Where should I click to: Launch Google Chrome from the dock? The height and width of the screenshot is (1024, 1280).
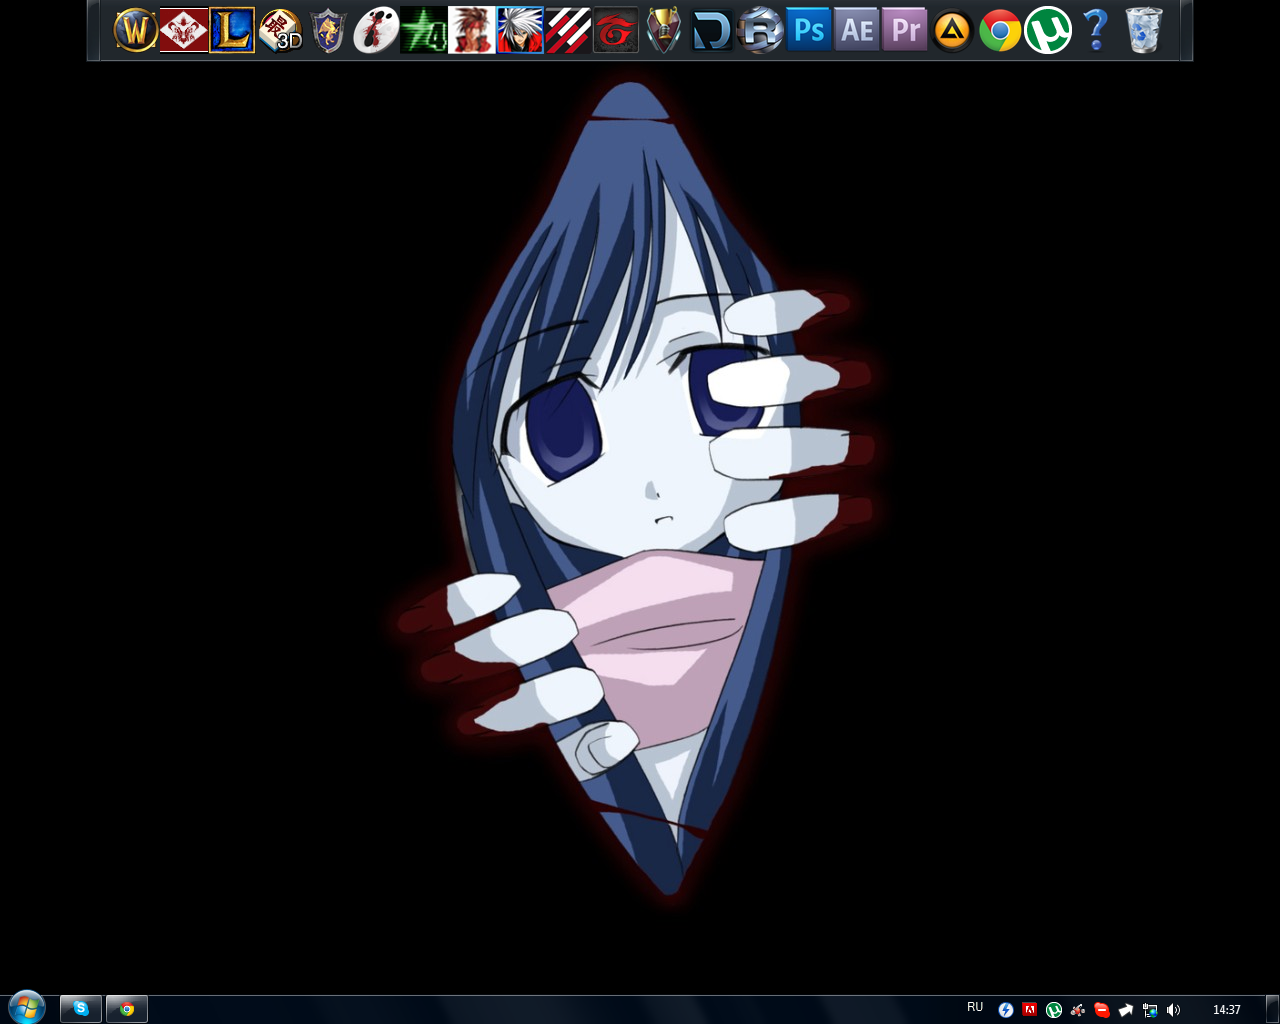999,30
